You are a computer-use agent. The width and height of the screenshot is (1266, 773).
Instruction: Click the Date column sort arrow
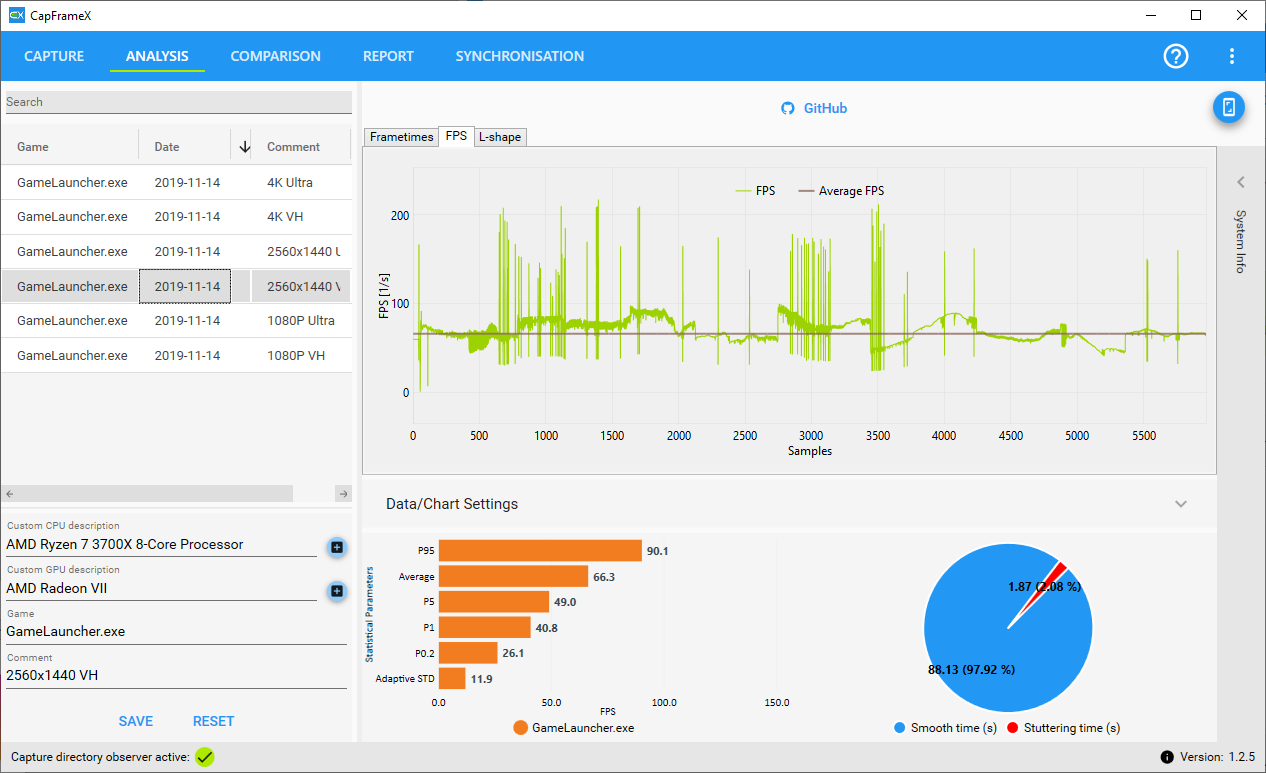coord(244,147)
